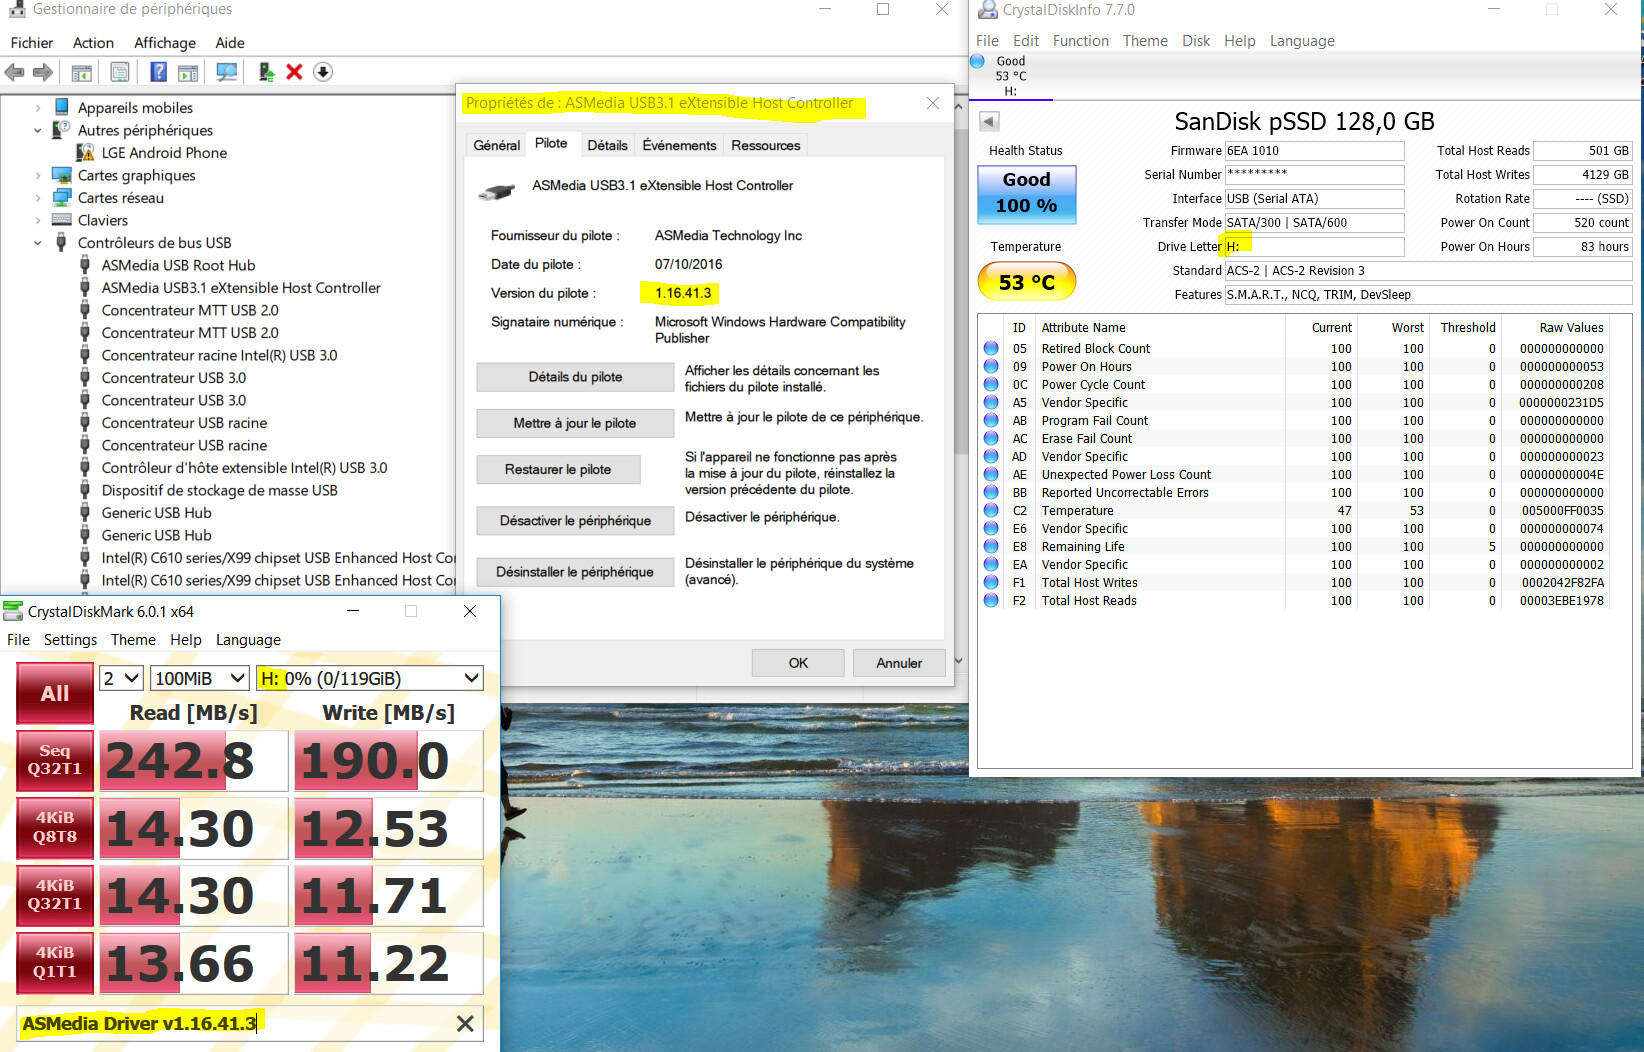Viewport: 1644px width, 1052px height.
Task: Click the 53 °C temperature indicator
Action: point(1026,282)
